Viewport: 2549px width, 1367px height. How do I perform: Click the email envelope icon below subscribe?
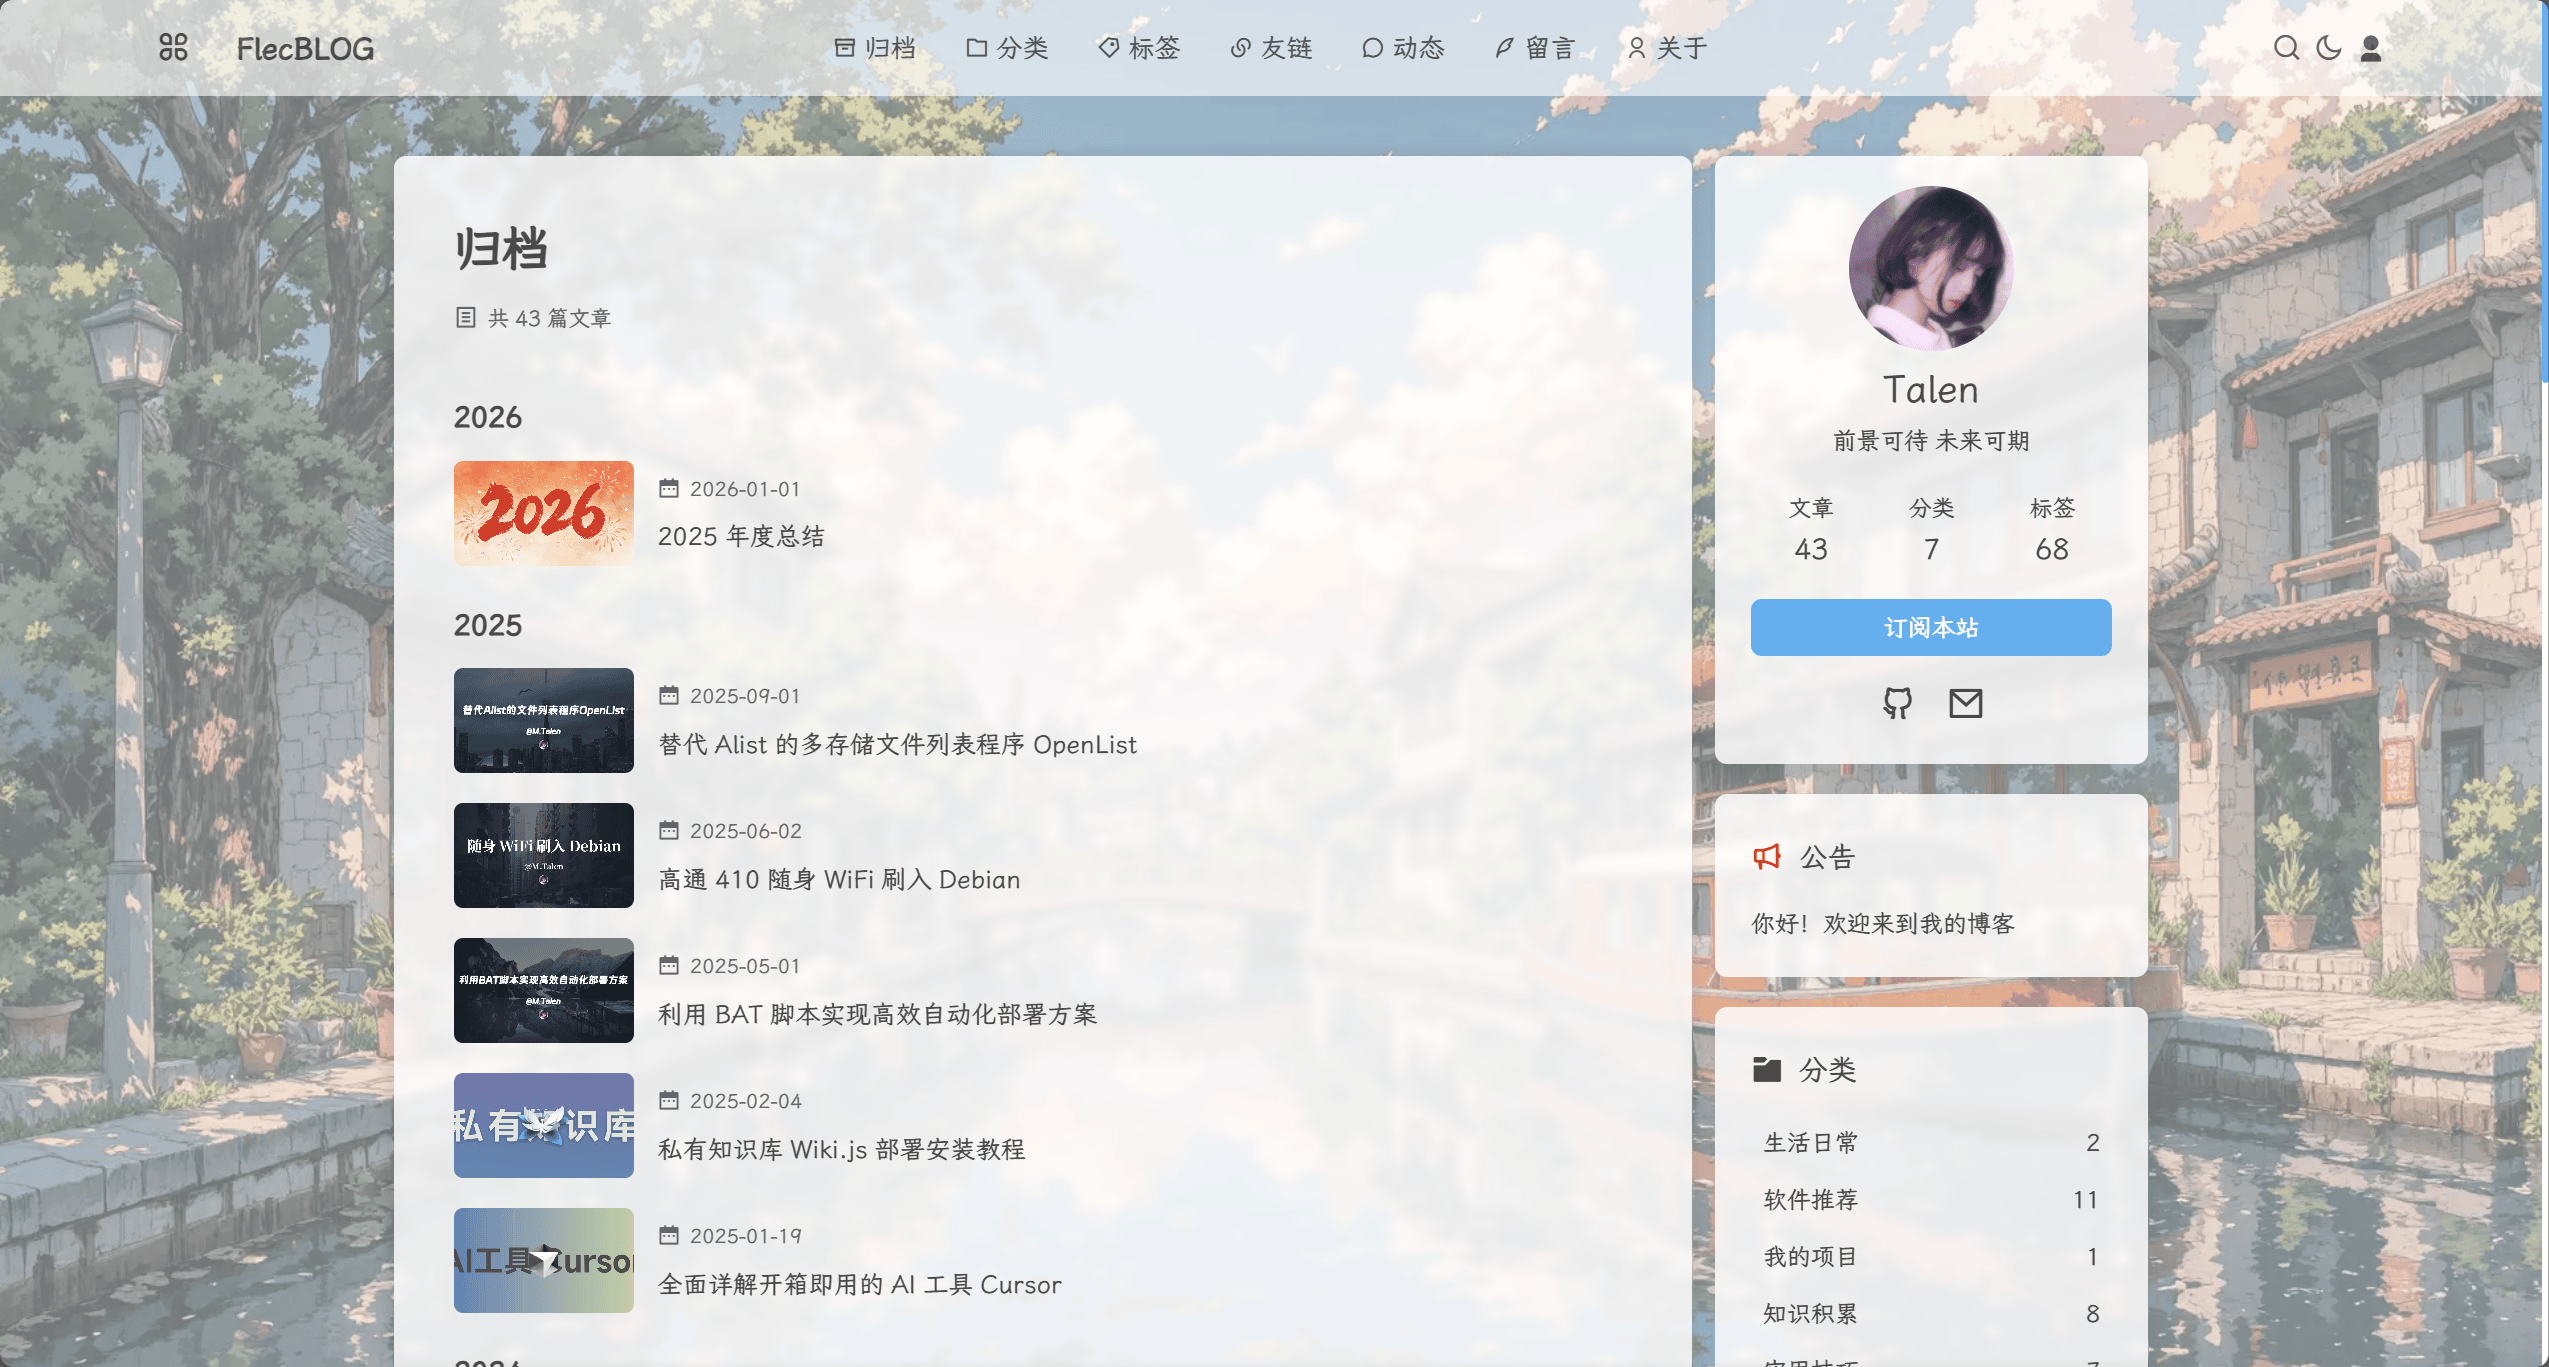pos(1964,703)
